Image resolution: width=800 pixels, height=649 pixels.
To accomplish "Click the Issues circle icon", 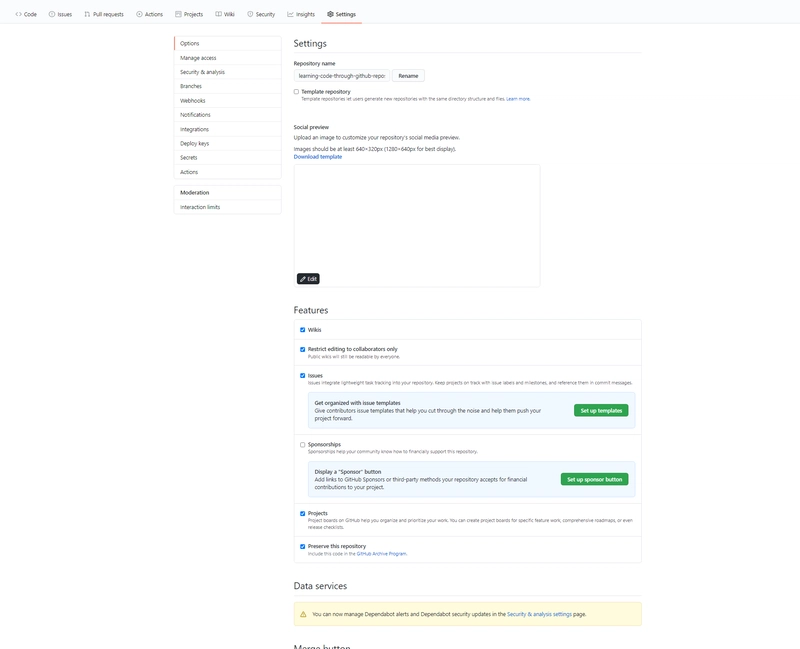I will [x=52, y=14].
